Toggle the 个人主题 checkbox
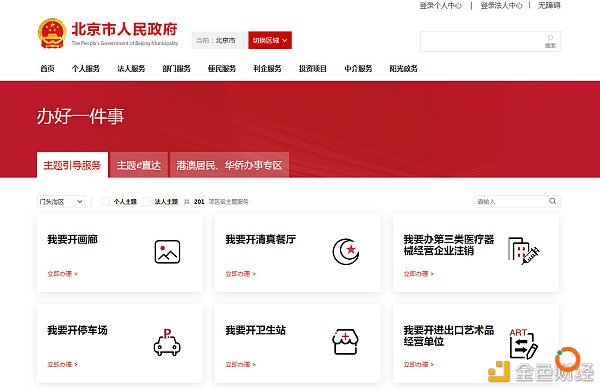This screenshot has width=600, height=388. click(106, 201)
